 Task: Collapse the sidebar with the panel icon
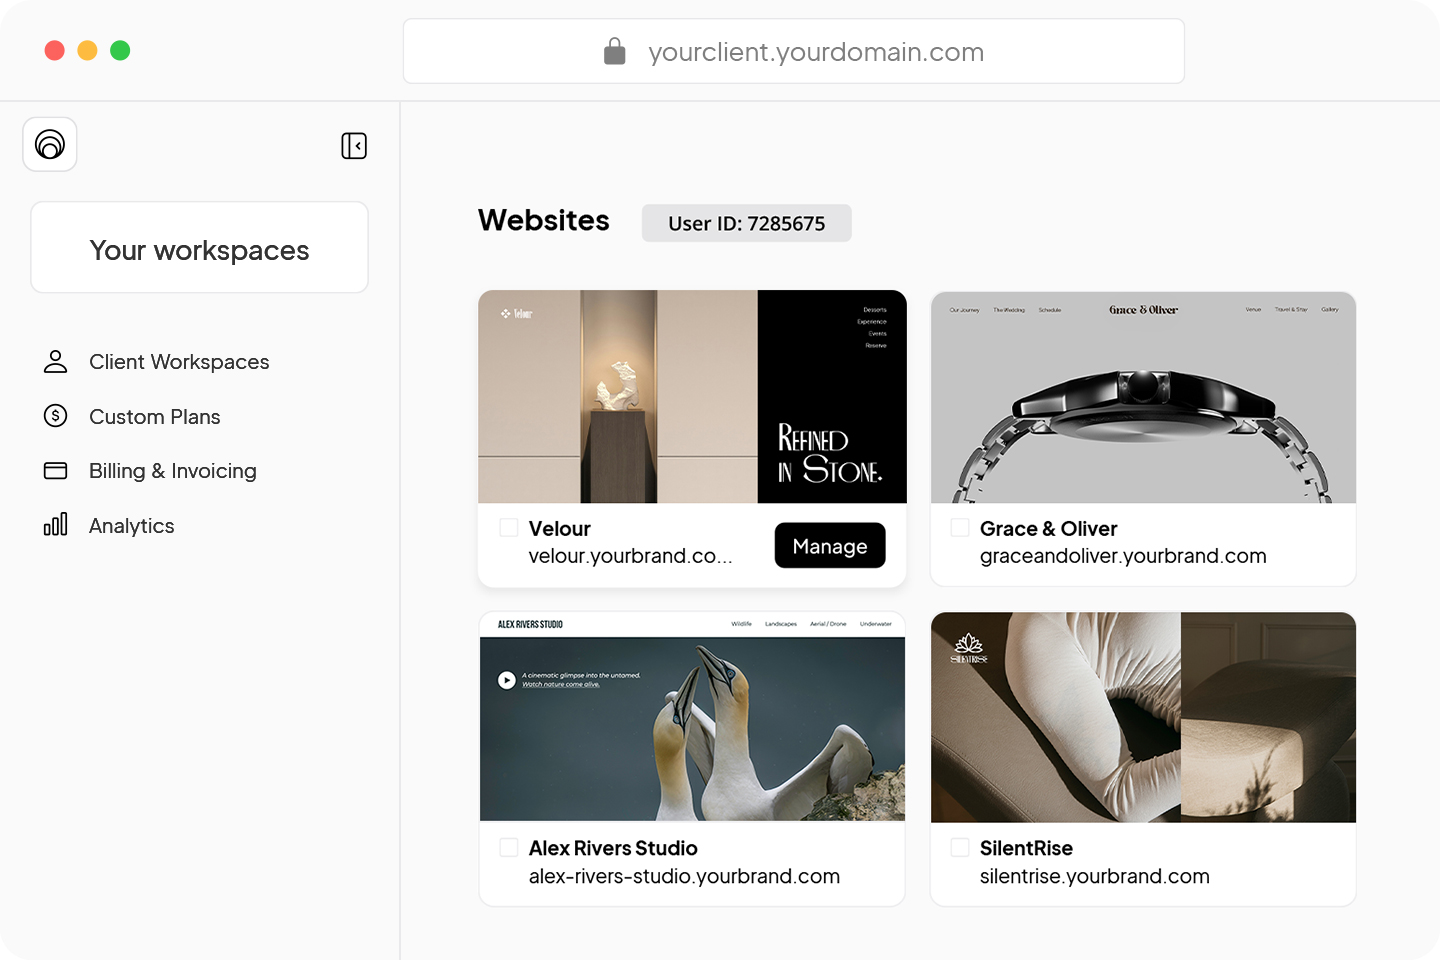[x=354, y=146]
